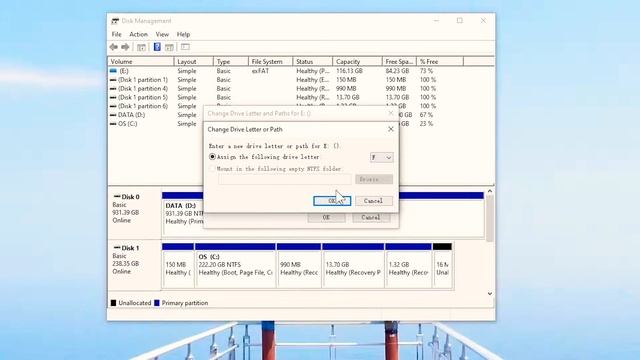Image resolution: width=640 pixels, height=360 pixels.
Task: Sort by the Layout column header
Action: [194, 62]
